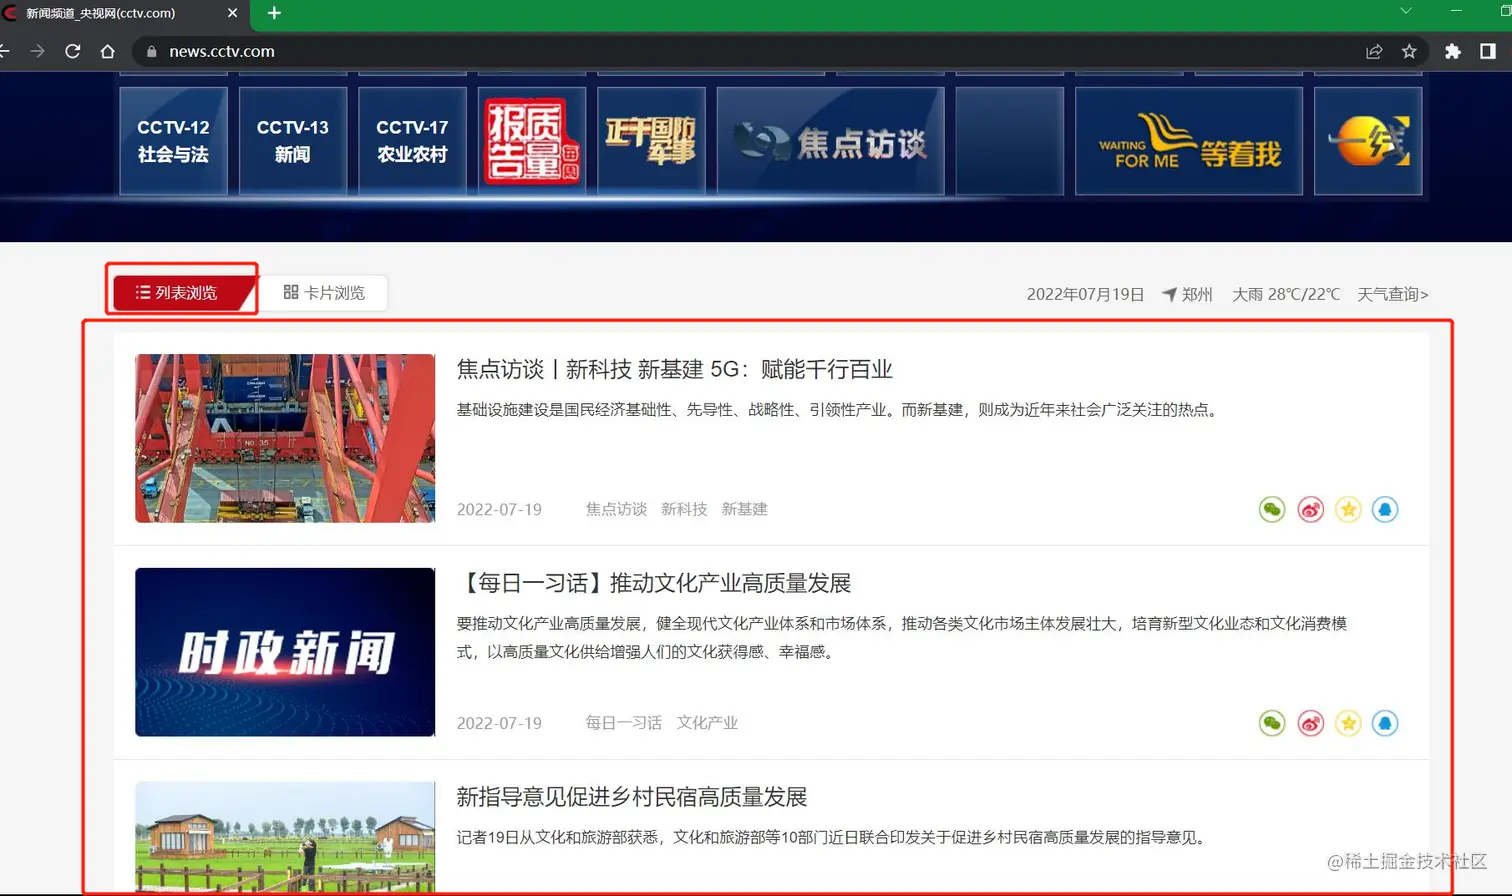Open the CCTV-13 新闻 channel tile
This screenshot has width=1512, height=896.
pos(293,141)
